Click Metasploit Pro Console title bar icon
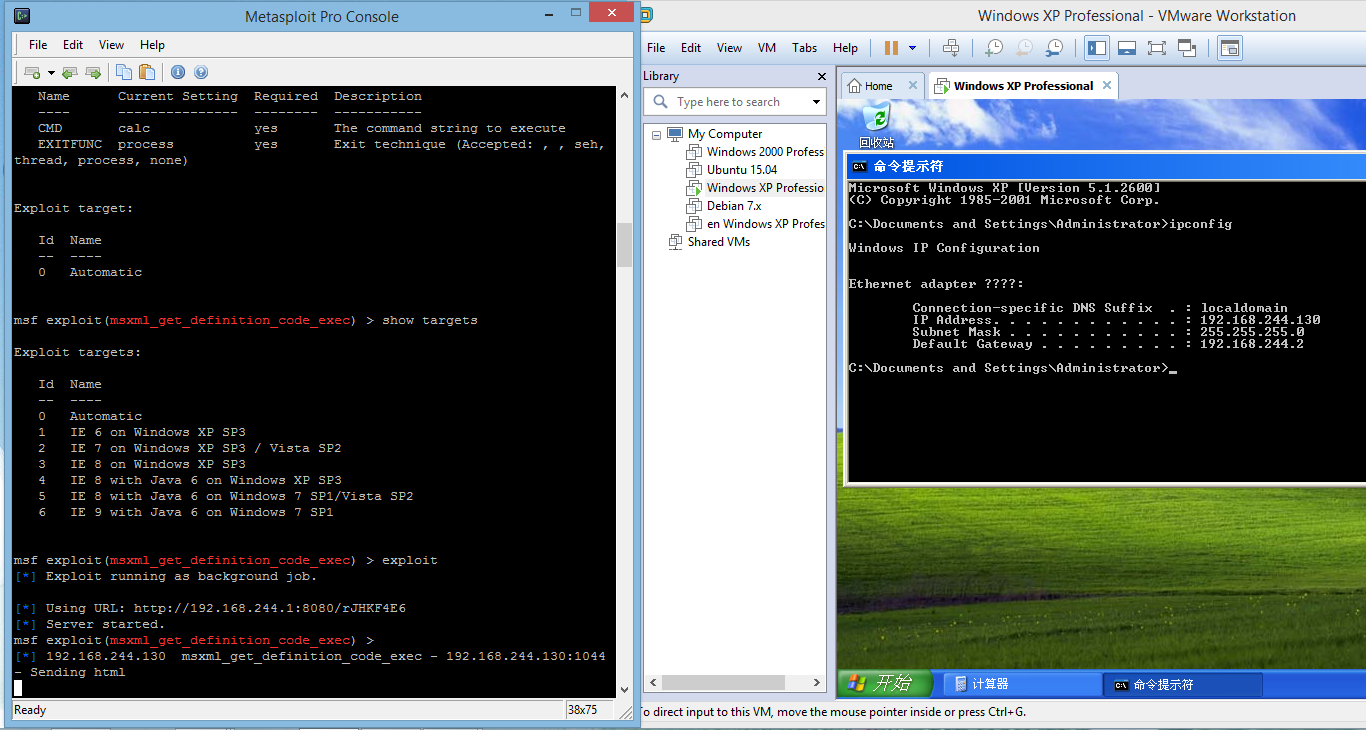This screenshot has width=1366, height=730. (x=22, y=16)
